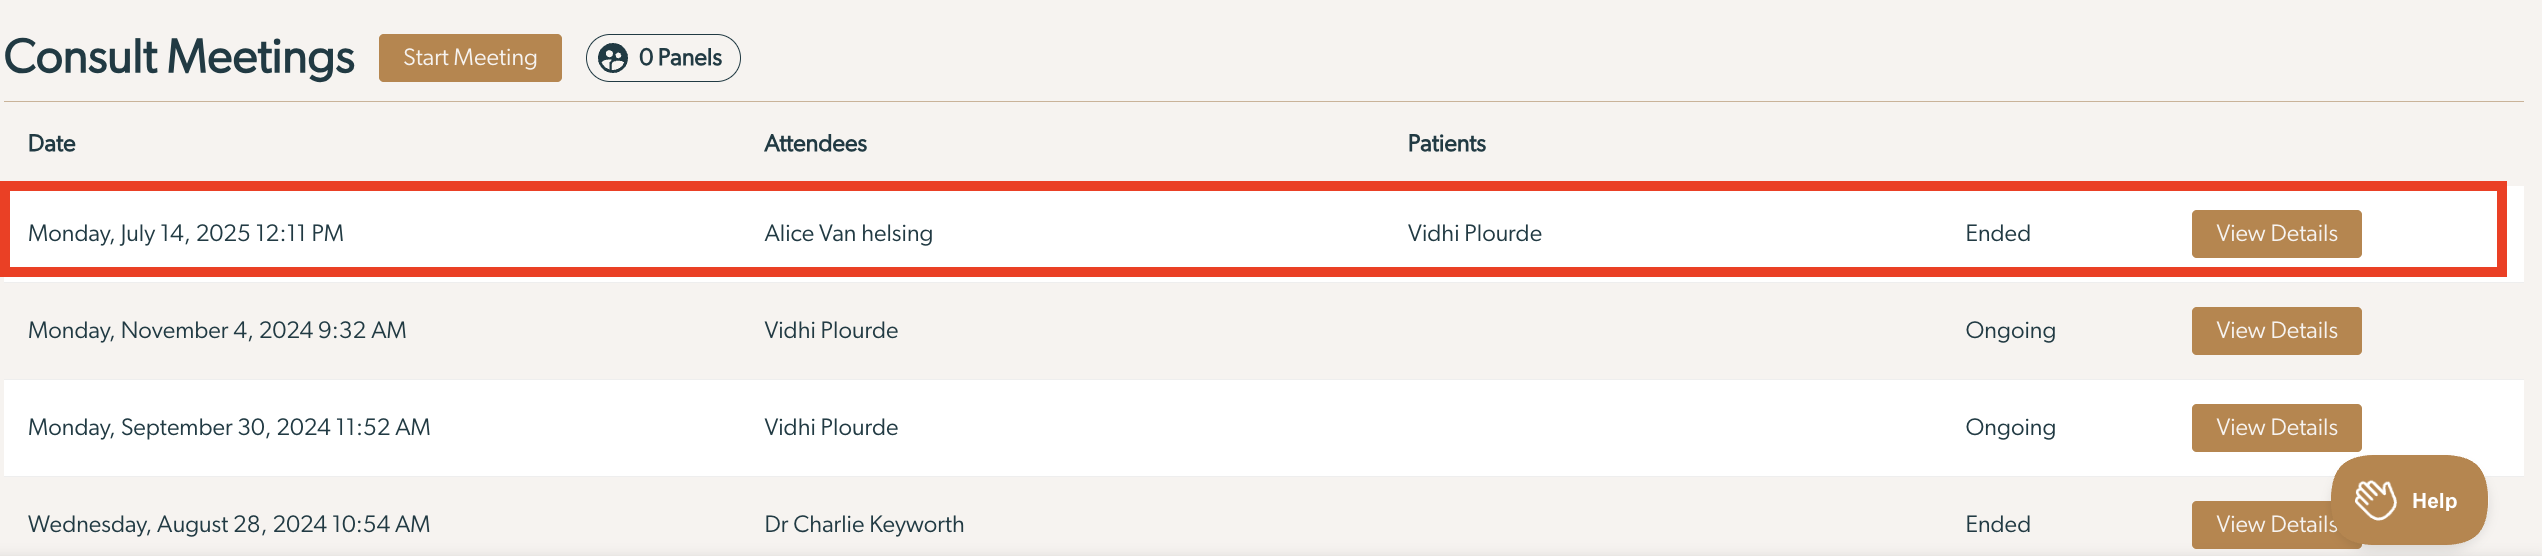Click the Attendees column header

(815, 143)
